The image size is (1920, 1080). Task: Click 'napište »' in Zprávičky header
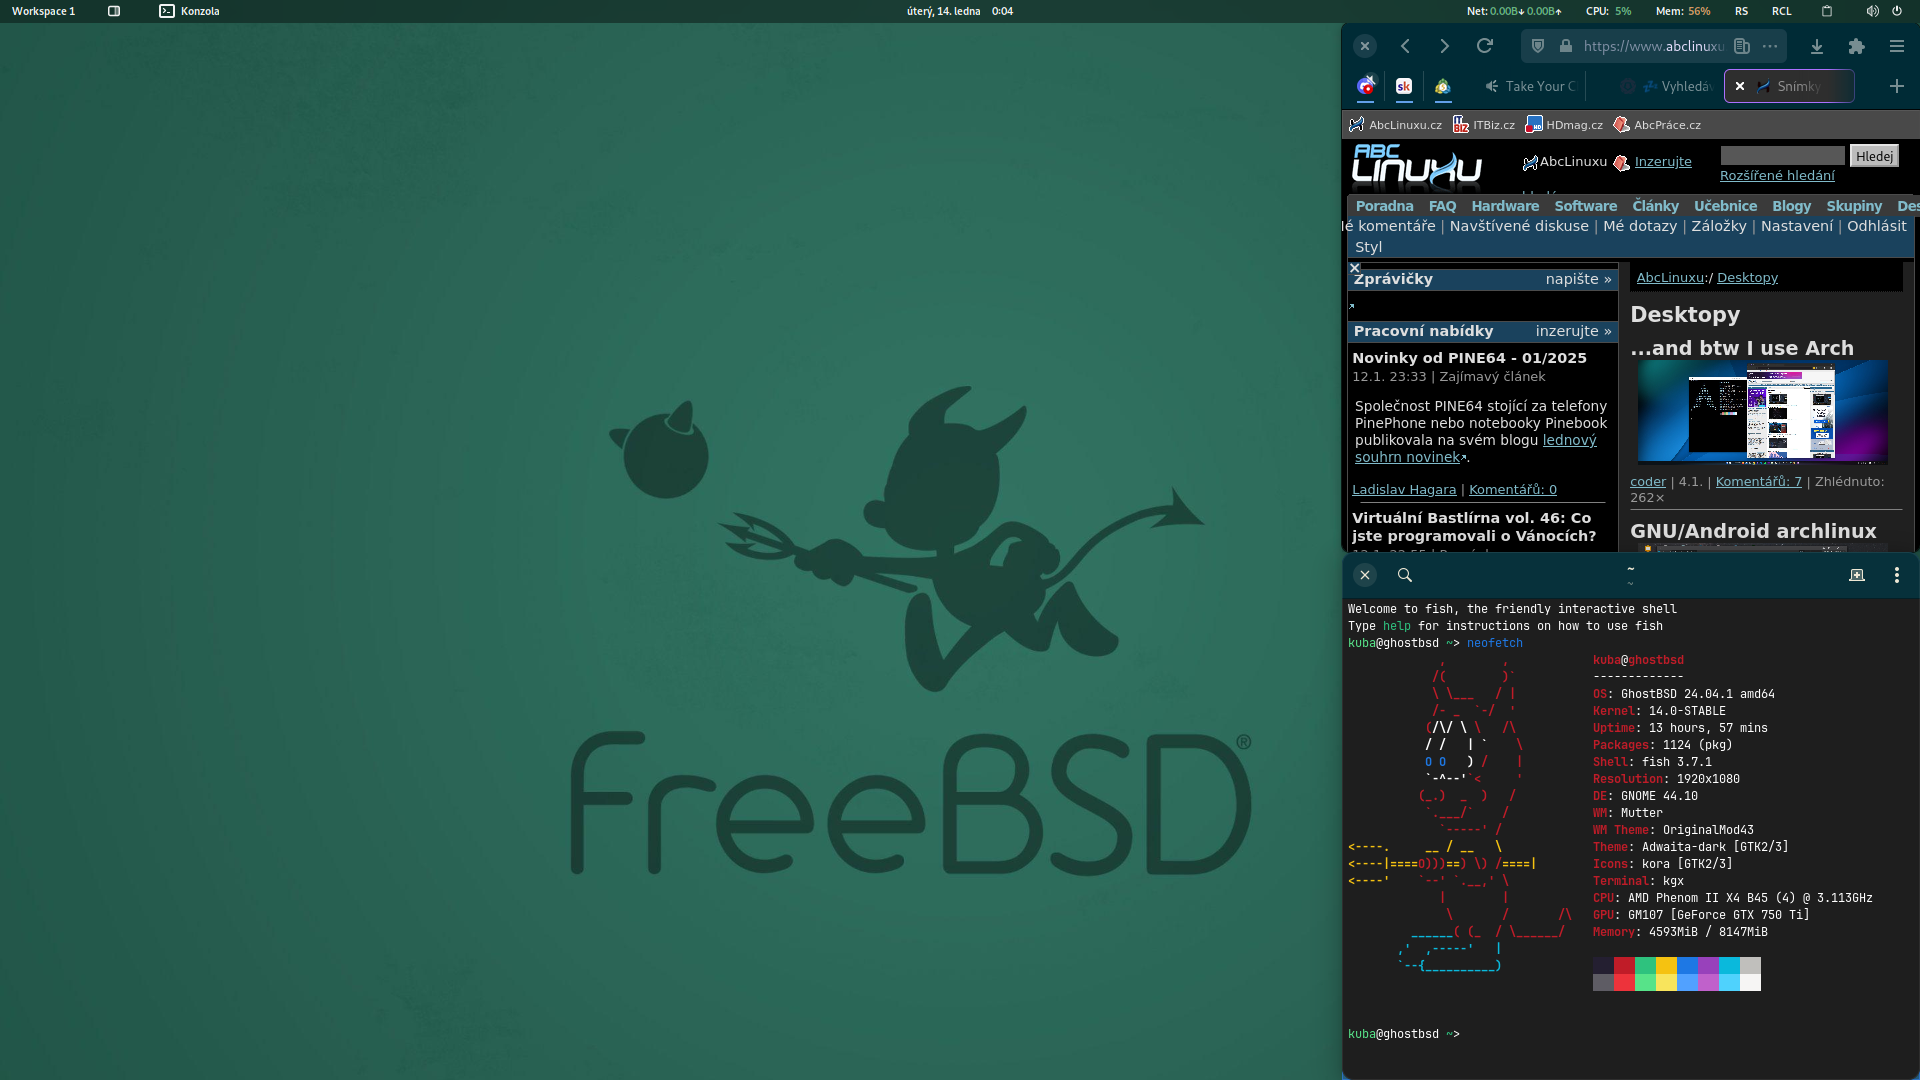point(1578,279)
